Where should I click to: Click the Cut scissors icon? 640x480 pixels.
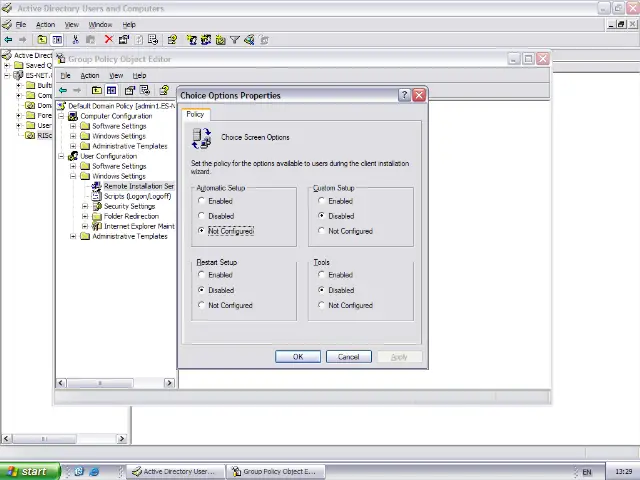coord(75,40)
